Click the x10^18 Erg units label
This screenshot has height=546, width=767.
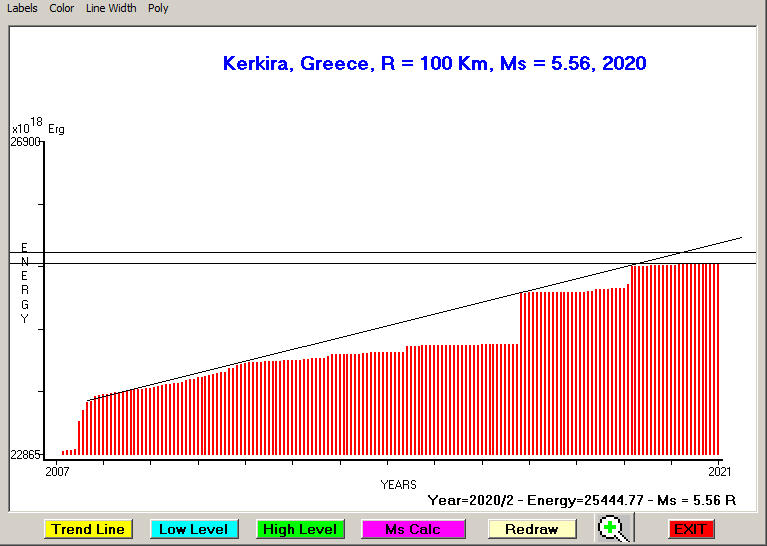[x=37, y=127]
